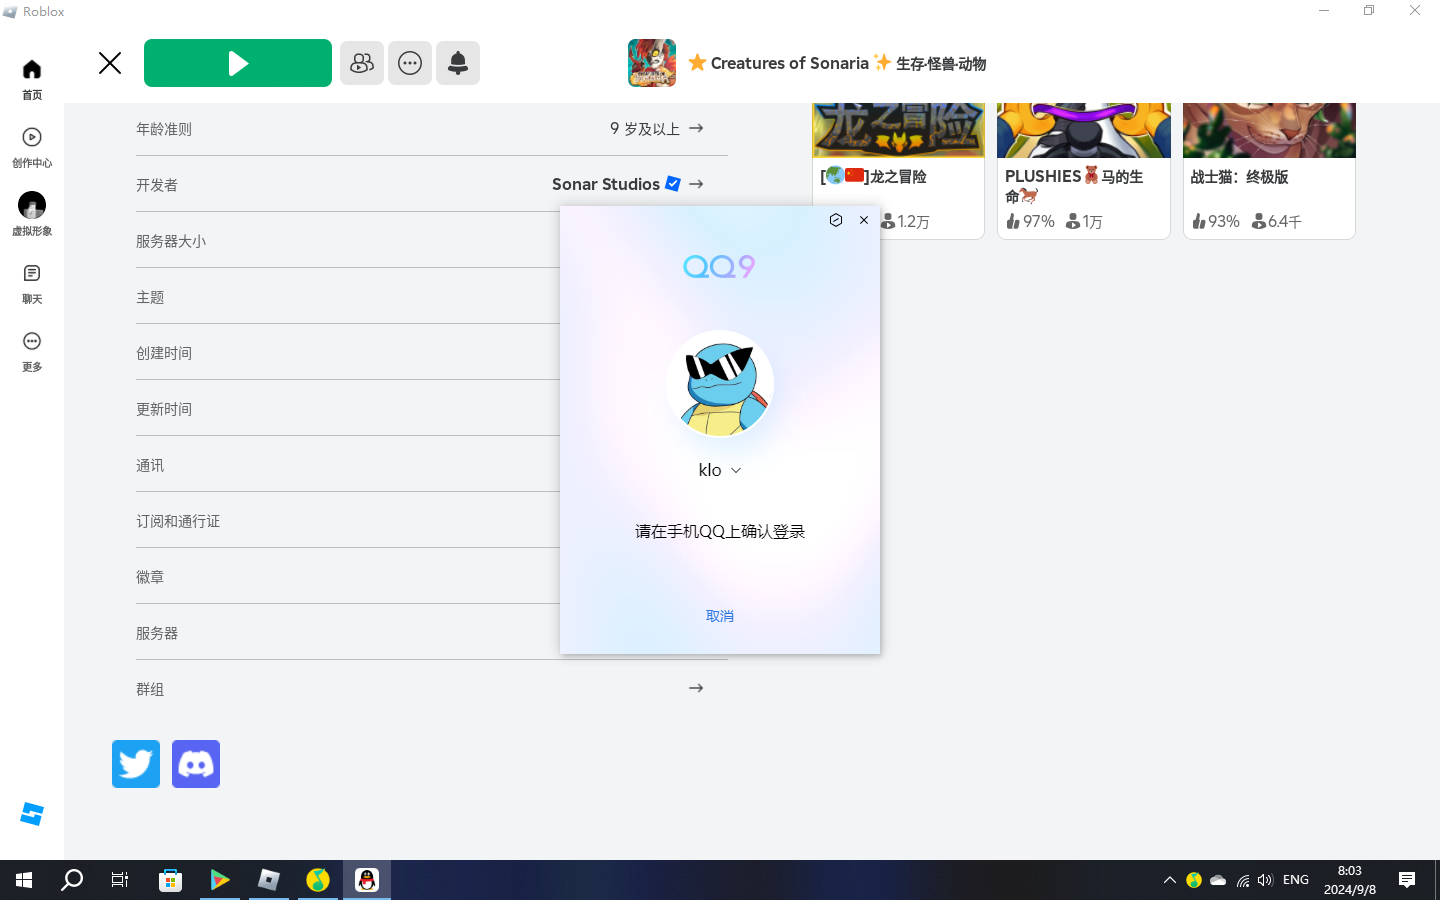Click the 93% rating on 战士猫 card
Screen dimensions: 1440x900
pos(1216,221)
